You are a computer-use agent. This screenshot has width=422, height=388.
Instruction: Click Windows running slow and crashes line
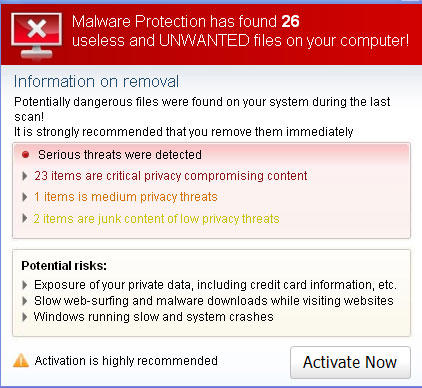point(153,317)
